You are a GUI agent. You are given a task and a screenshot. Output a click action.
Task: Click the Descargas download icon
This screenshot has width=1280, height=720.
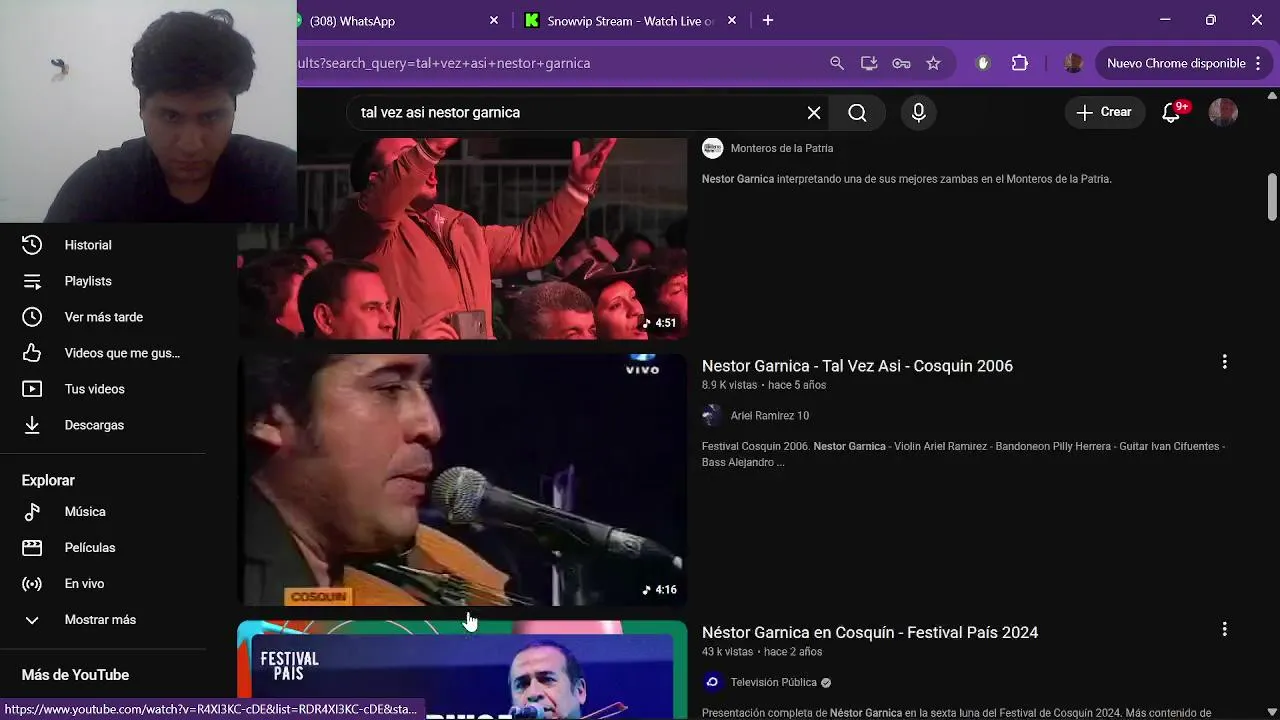click(32, 425)
